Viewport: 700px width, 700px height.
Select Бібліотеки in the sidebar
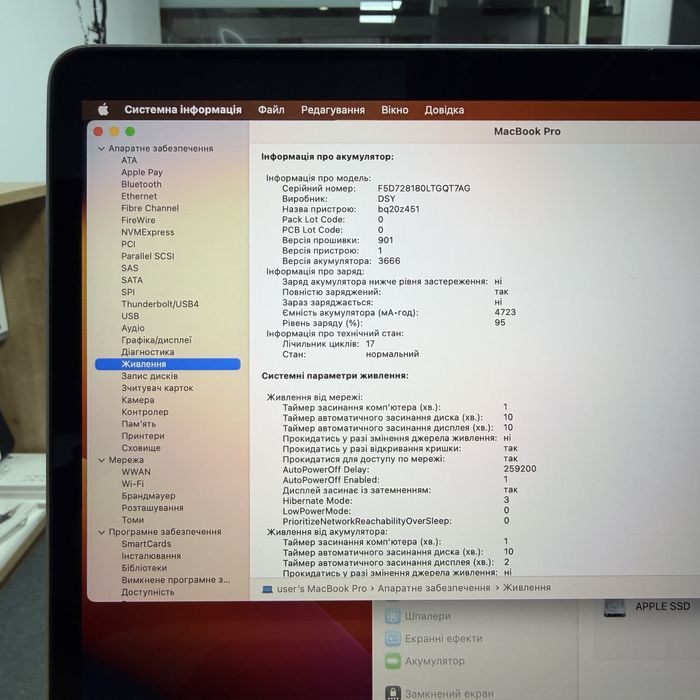pos(144,568)
